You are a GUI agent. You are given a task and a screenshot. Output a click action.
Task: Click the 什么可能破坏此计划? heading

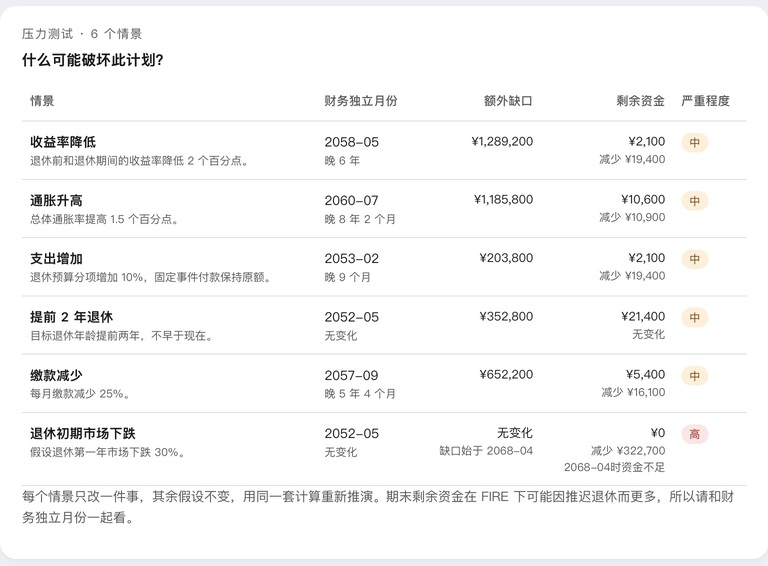pyautogui.click(x=93, y=60)
